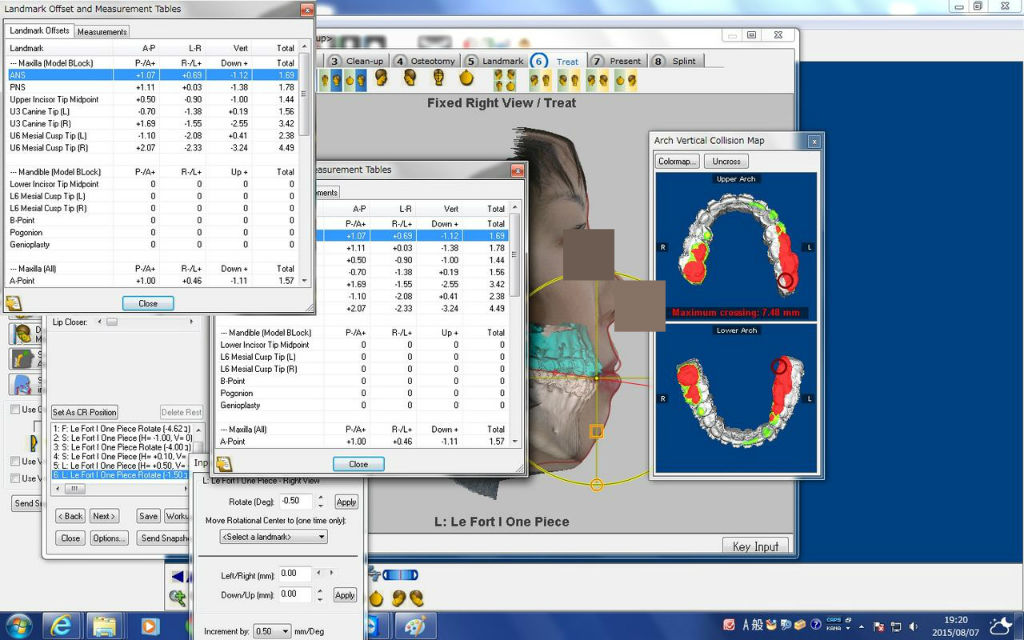Open the Increment by 0.50 dropdown
Screen dimensions: 1024x640
272,631
